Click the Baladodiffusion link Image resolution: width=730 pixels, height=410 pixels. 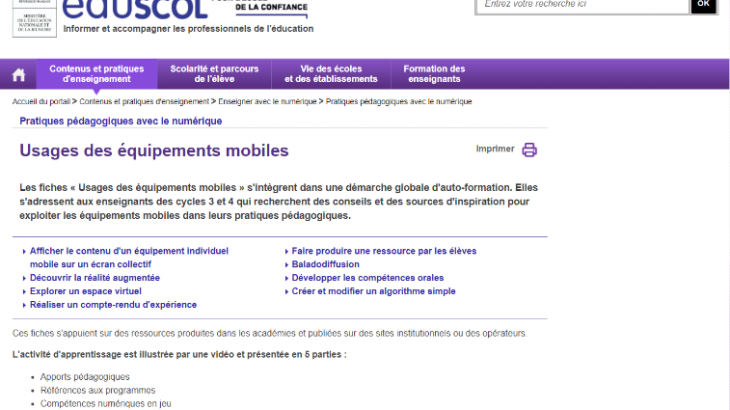pyautogui.click(x=325, y=264)
